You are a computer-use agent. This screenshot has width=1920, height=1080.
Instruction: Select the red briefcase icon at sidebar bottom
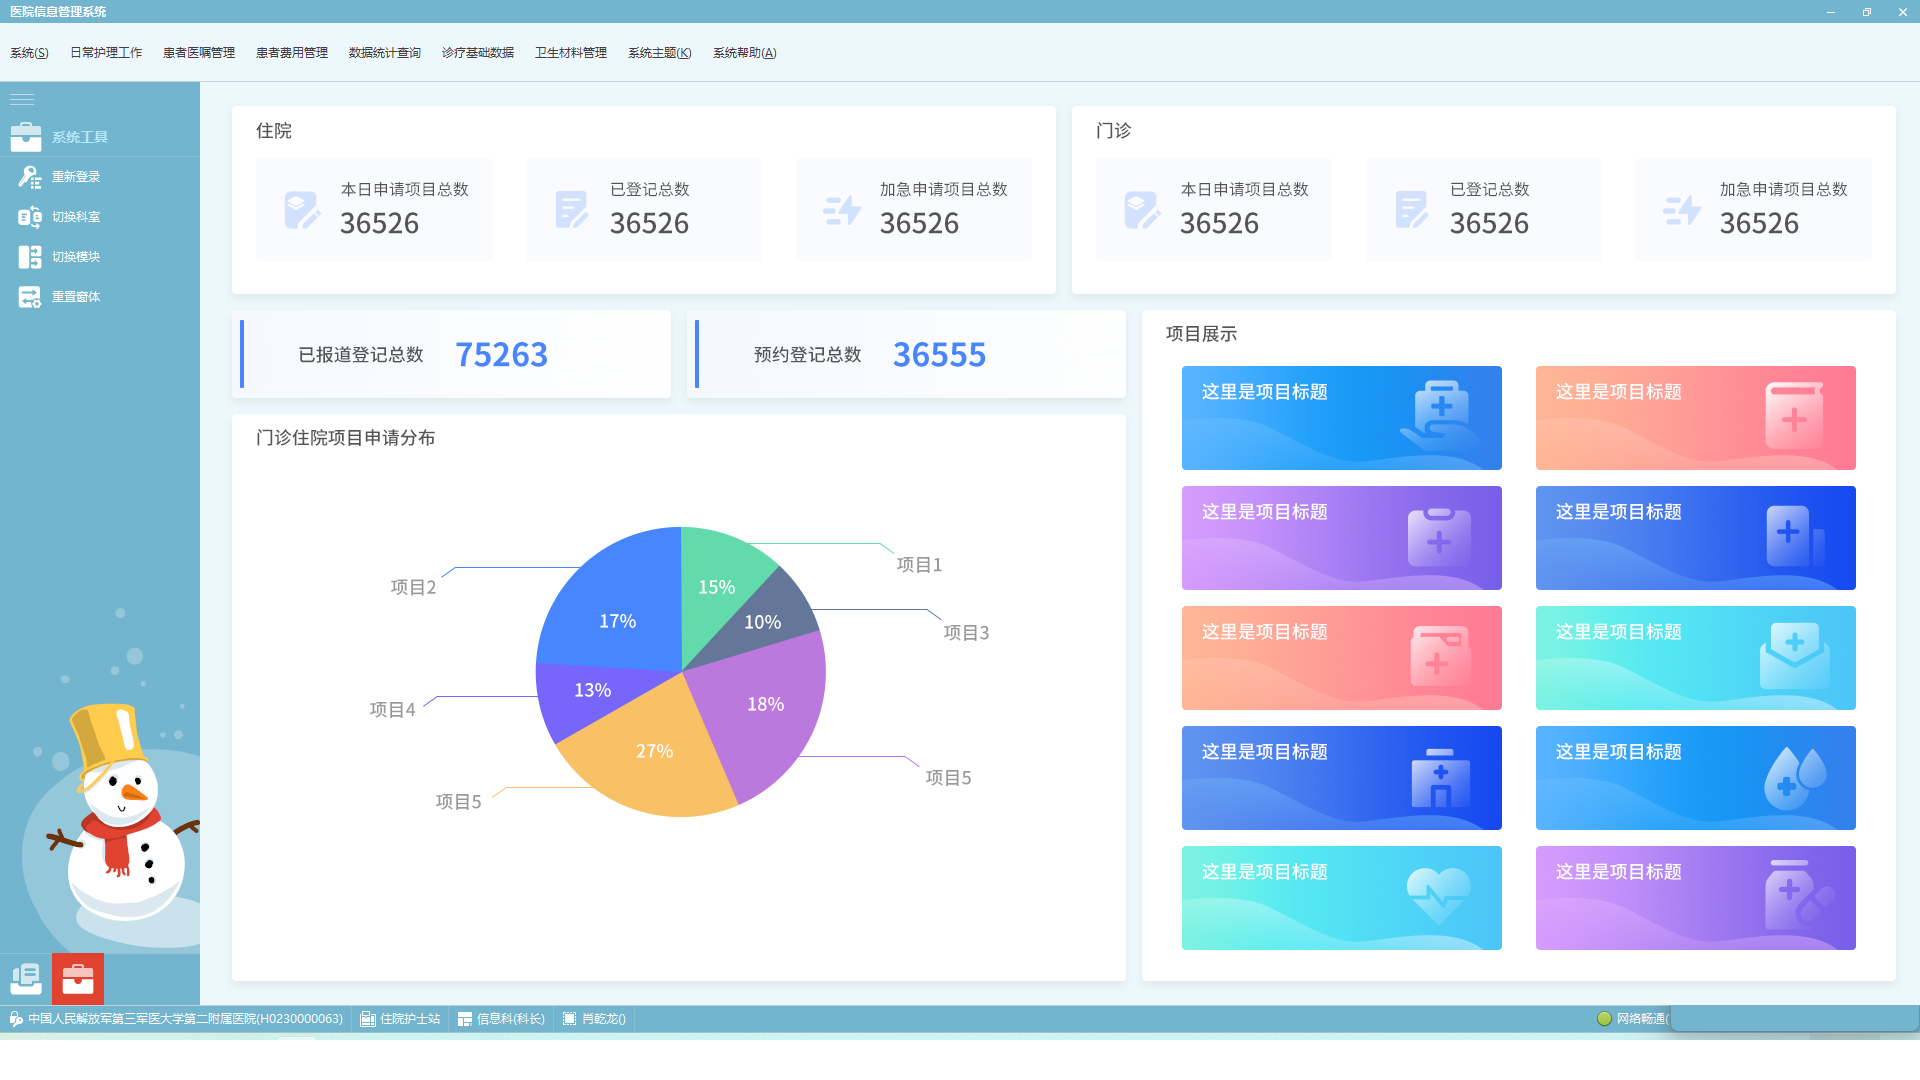(x=78, y=979)
